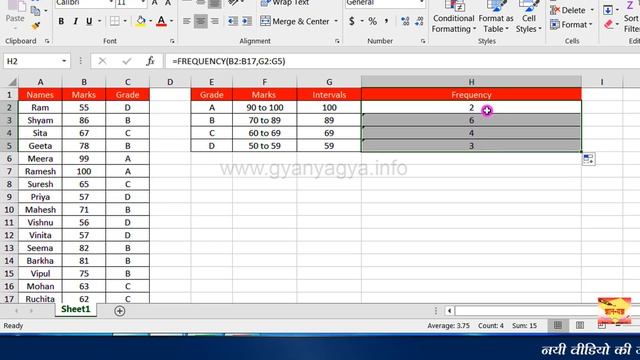Click the Sort & Filter button

(x=631, y=17)
